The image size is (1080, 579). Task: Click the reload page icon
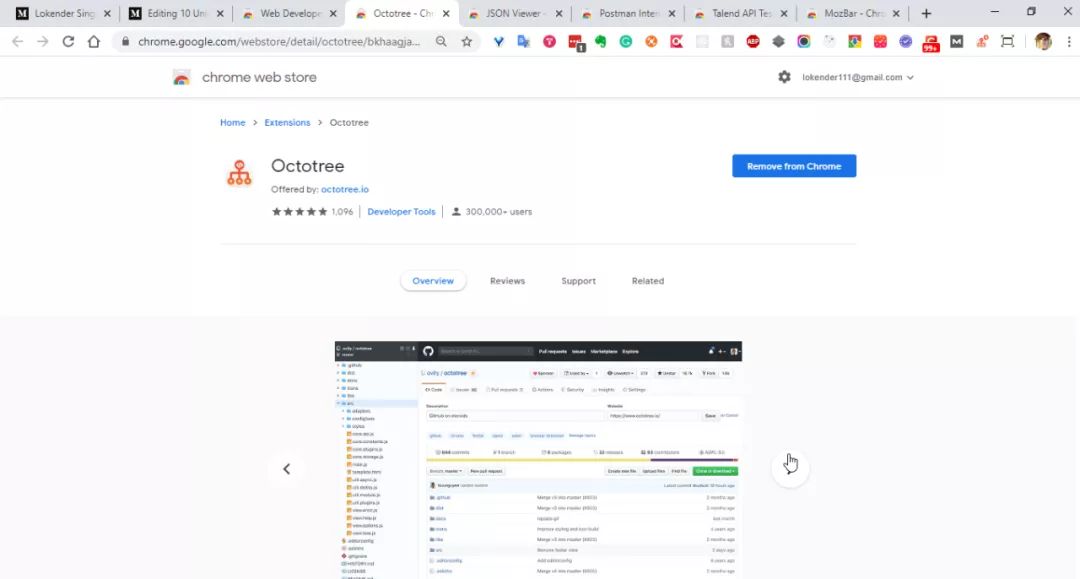[x=68, y=41]
